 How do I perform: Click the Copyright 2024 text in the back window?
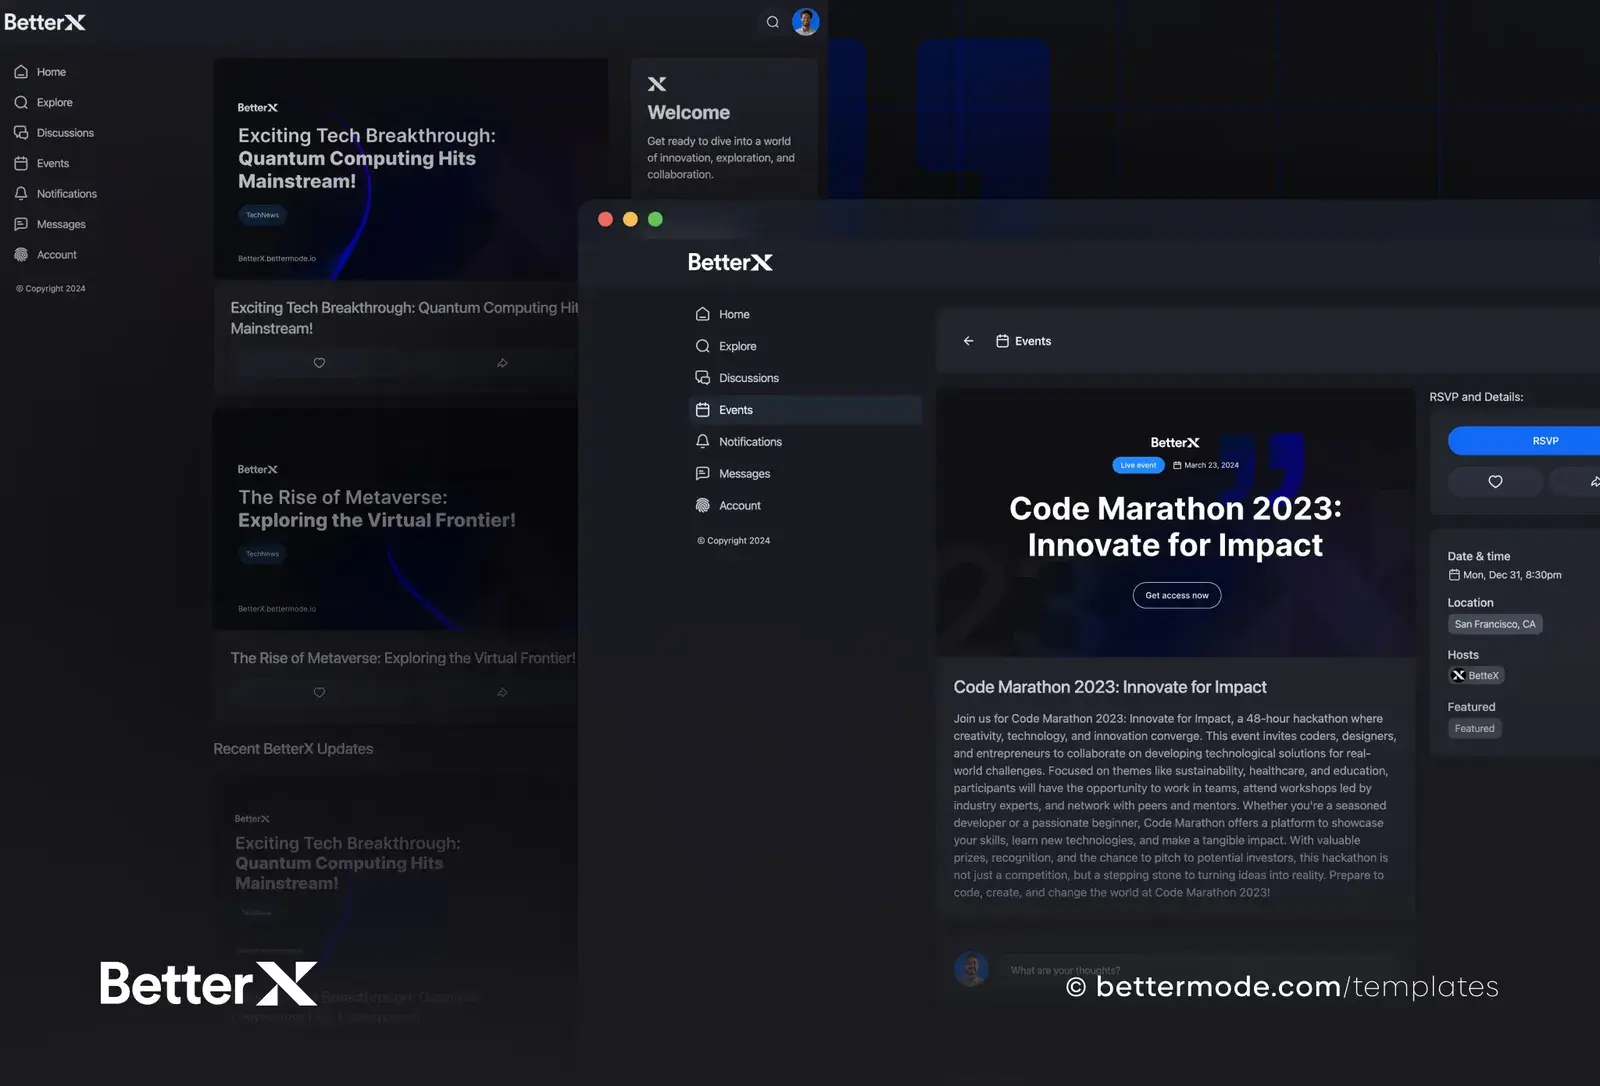(x=51, y=289)
